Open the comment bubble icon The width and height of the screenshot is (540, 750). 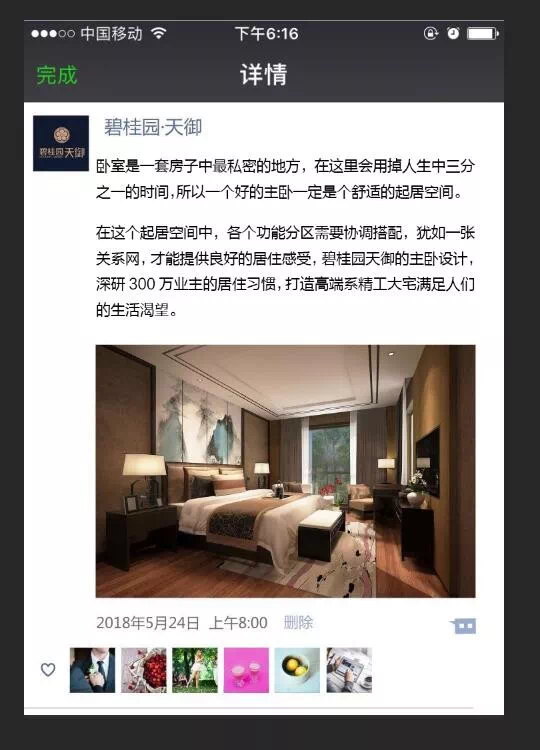pyautogui.click(x=463, y=626)
